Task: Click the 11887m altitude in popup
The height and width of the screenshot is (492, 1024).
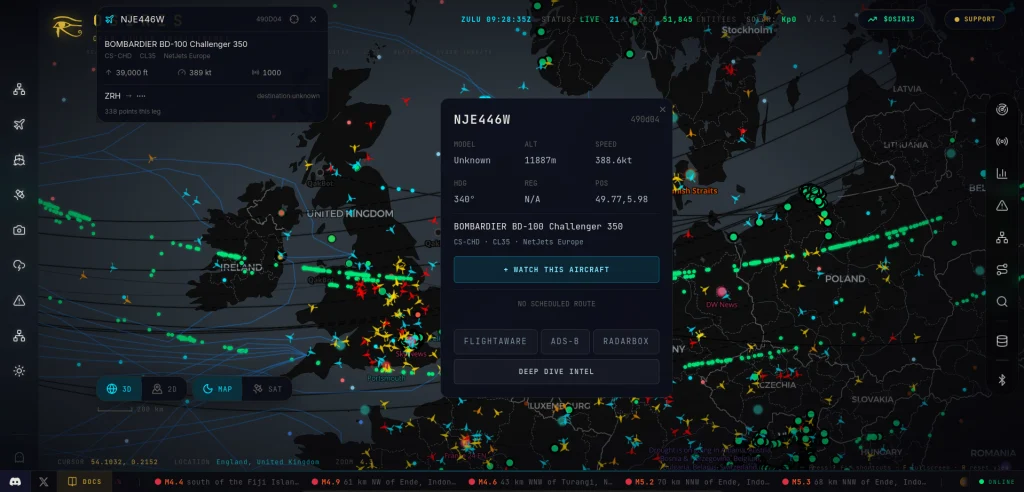Action: point(541,160)
